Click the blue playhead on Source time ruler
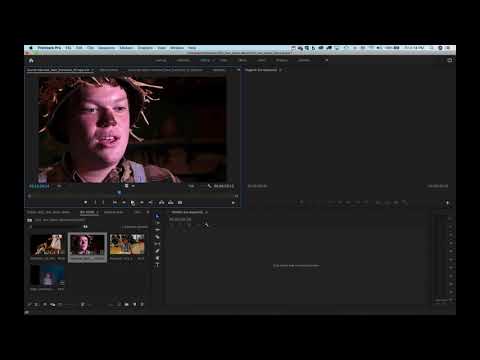 tap(119, 192)
